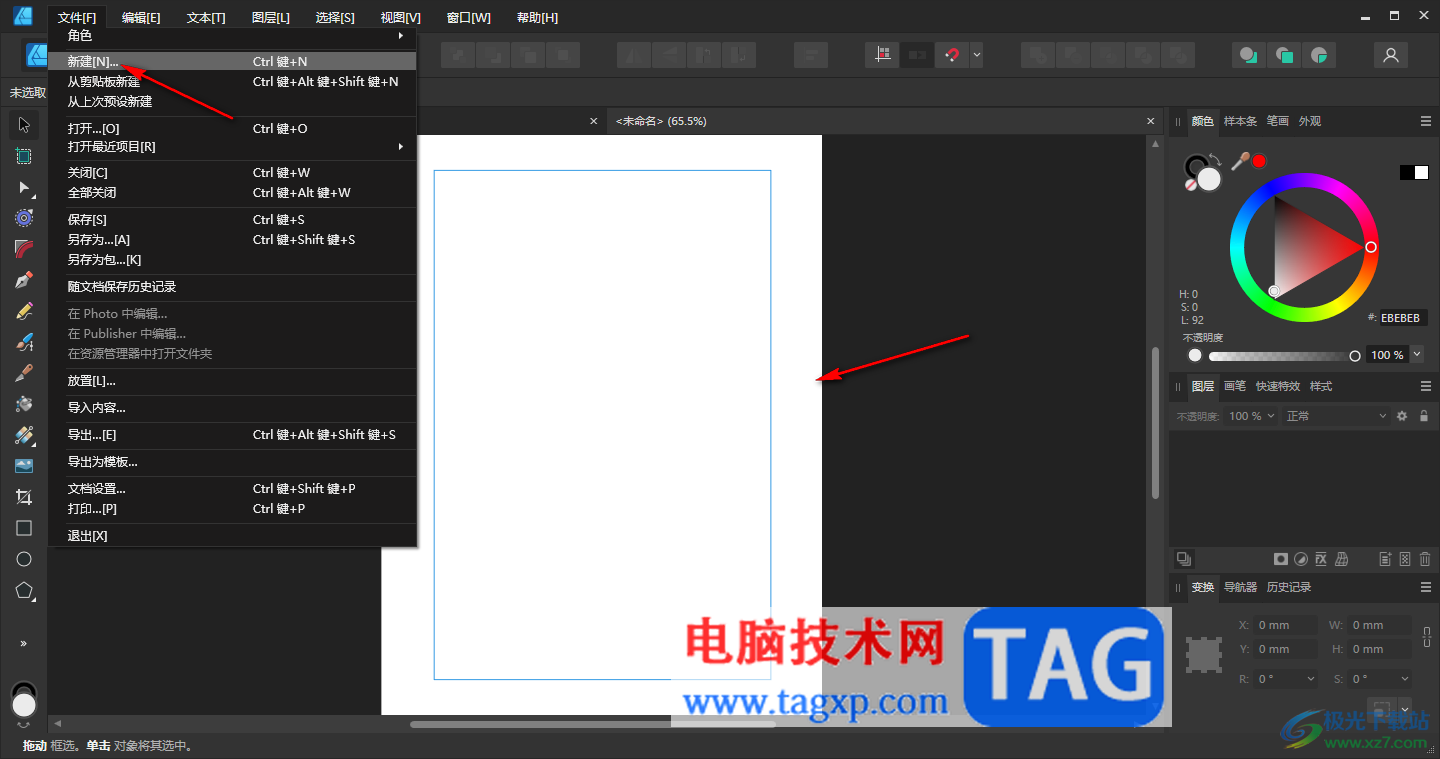Click the X position input field
1440x759 pixels.
tap(1287, 625)
